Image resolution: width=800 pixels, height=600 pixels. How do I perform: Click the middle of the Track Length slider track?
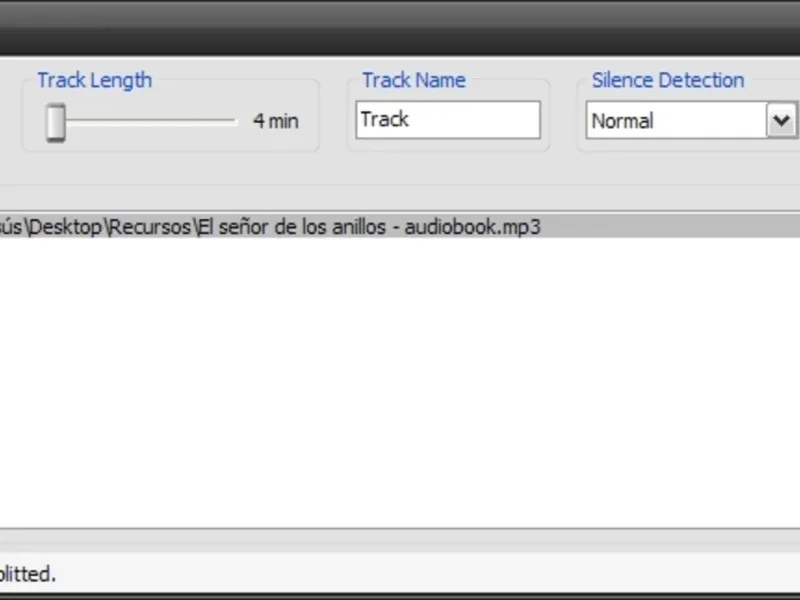pos(145,121)
